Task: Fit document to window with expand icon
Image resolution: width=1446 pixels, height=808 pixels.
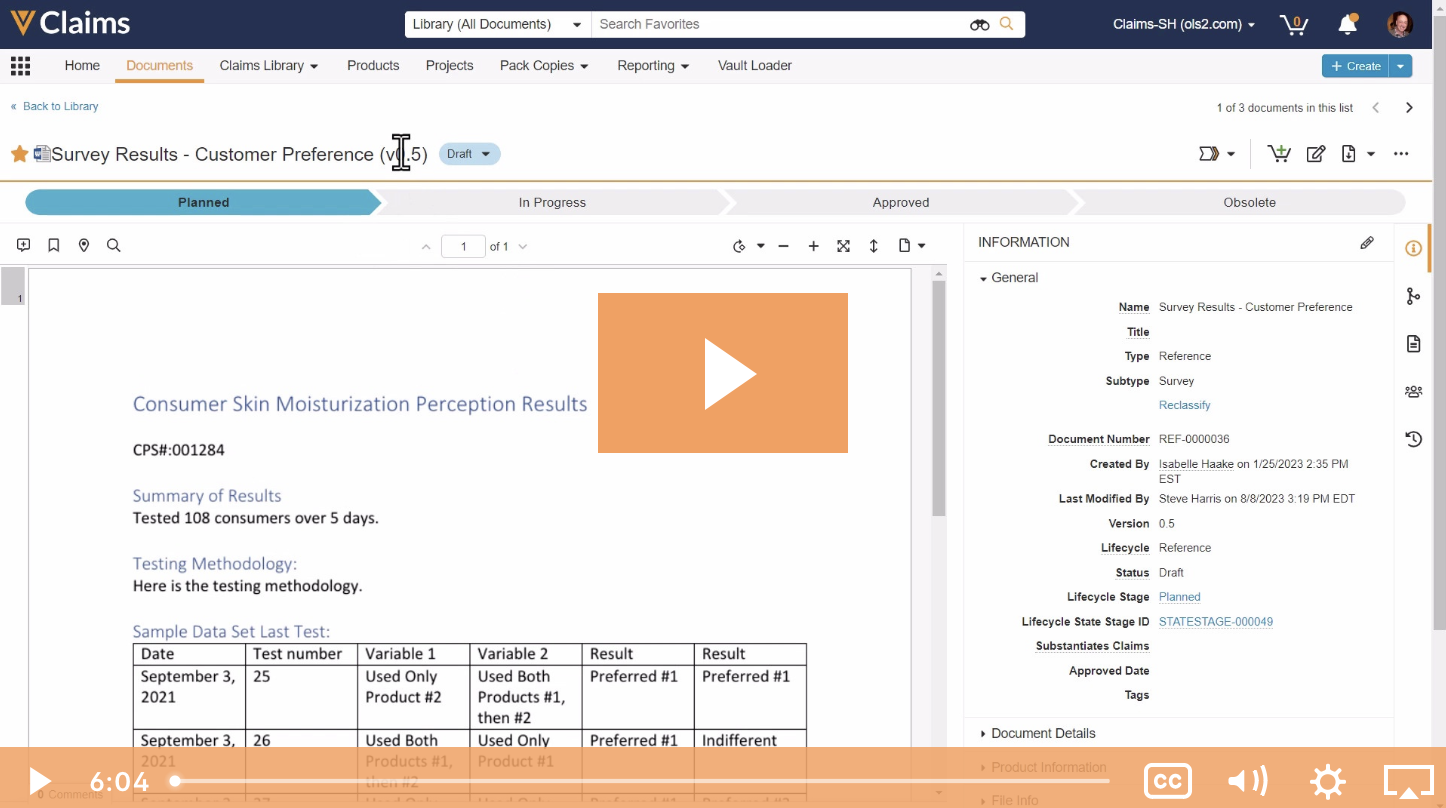Action: tap(843, 245)
